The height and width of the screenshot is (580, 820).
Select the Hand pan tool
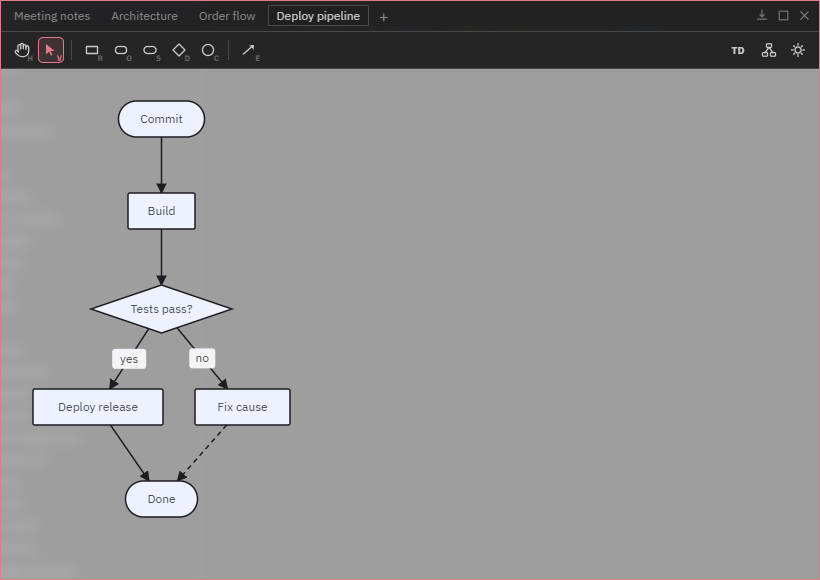click(x=22, y=50)
